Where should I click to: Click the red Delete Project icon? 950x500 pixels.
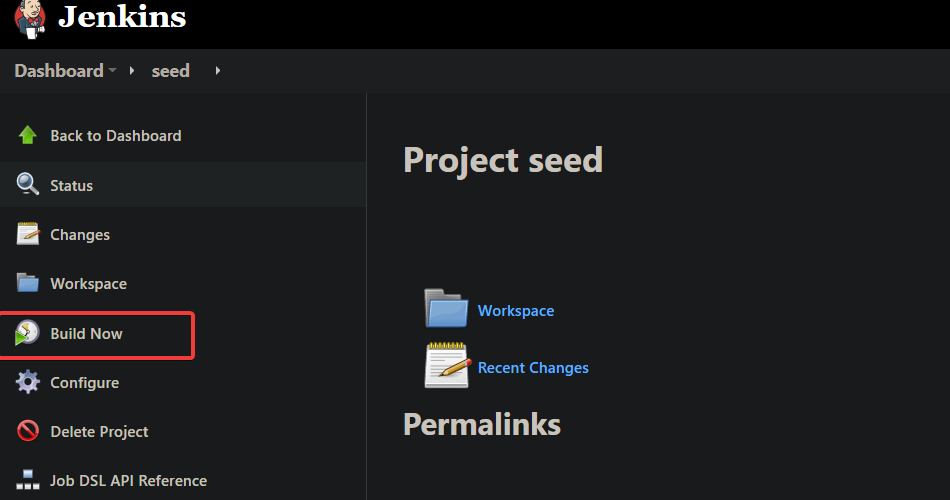(x=28, y=431)
